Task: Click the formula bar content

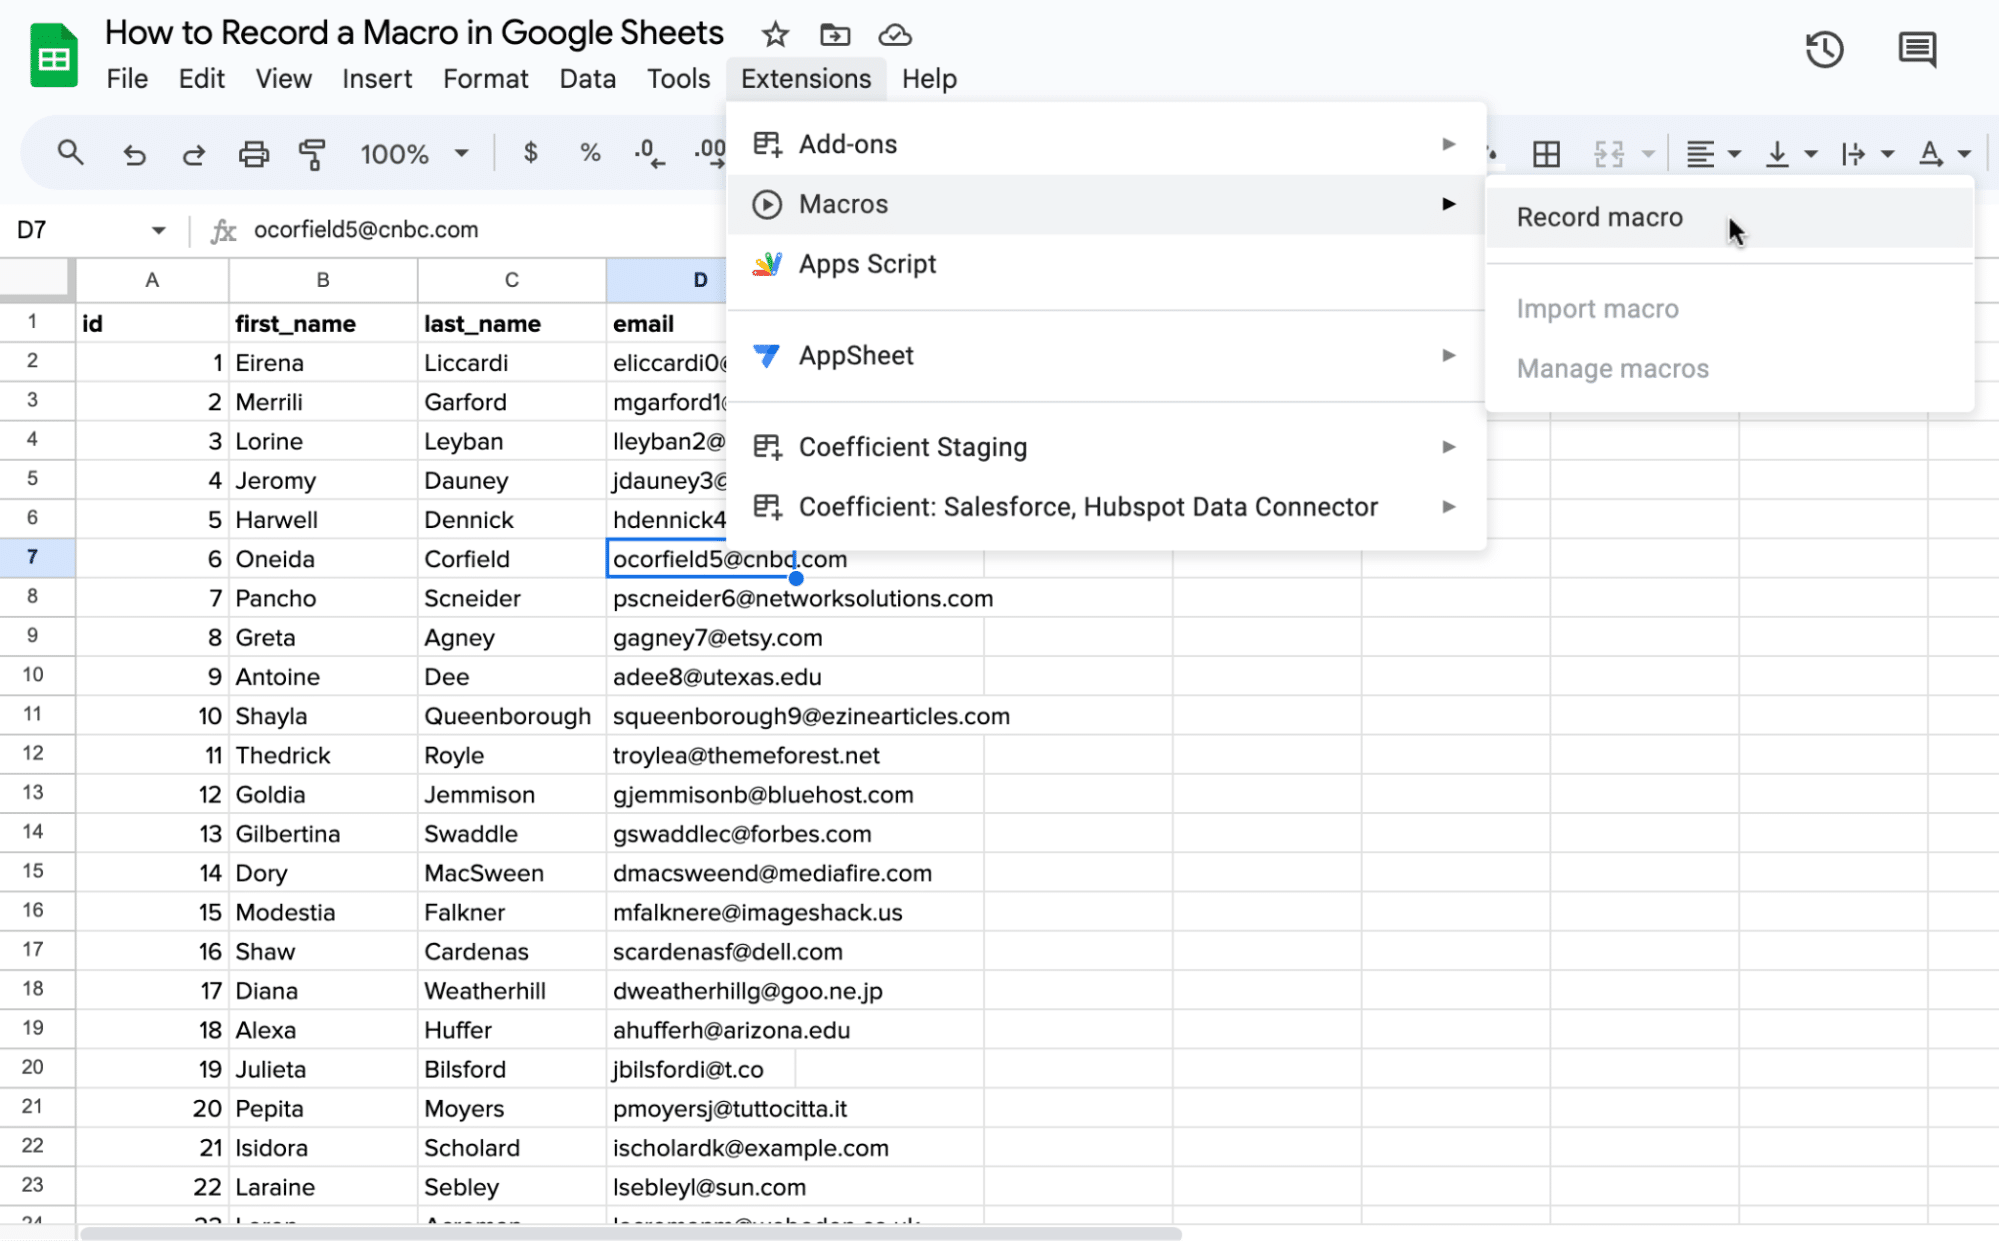Action: pyautogui.click(x=366, y=230)
